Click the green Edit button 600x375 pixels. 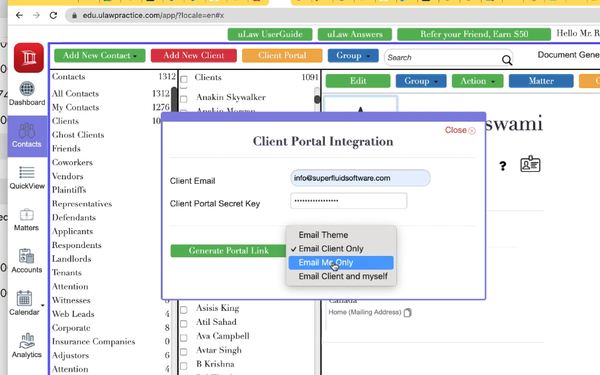tap(358, 81)
